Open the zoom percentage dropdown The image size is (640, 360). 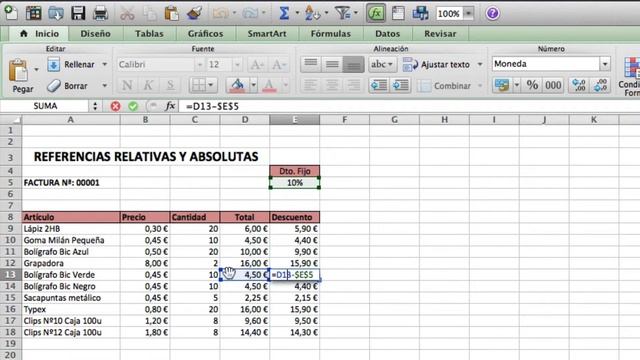pyautogui.click(x=469, y=13)
